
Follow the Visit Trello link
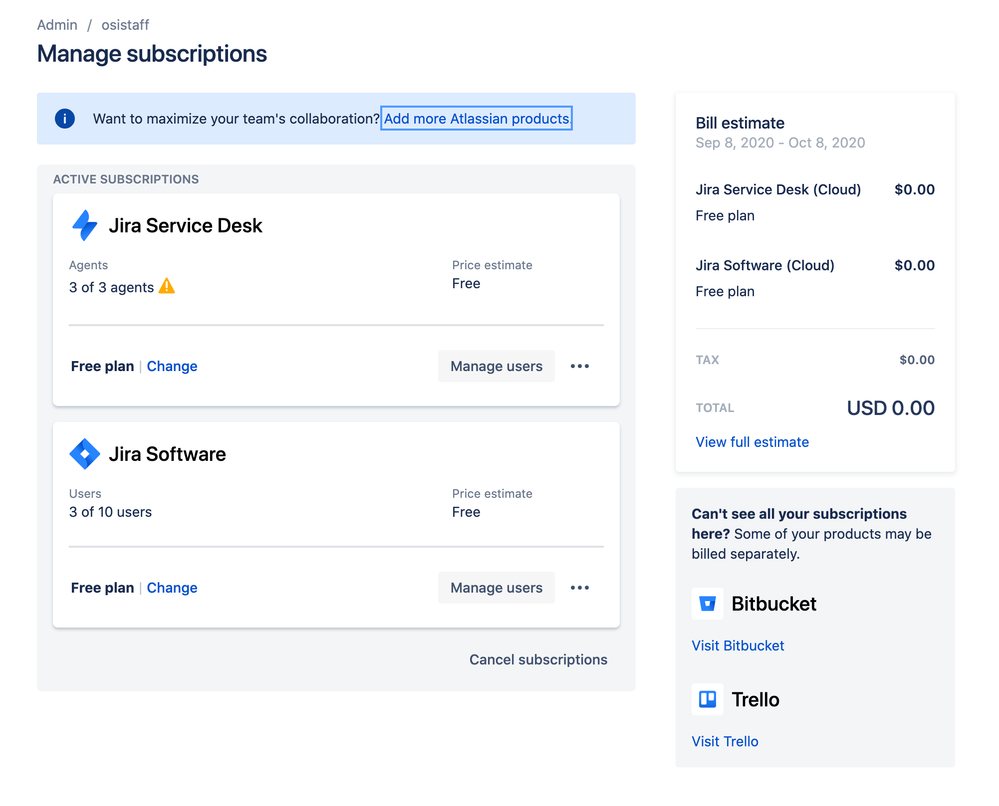click(725, 741)
